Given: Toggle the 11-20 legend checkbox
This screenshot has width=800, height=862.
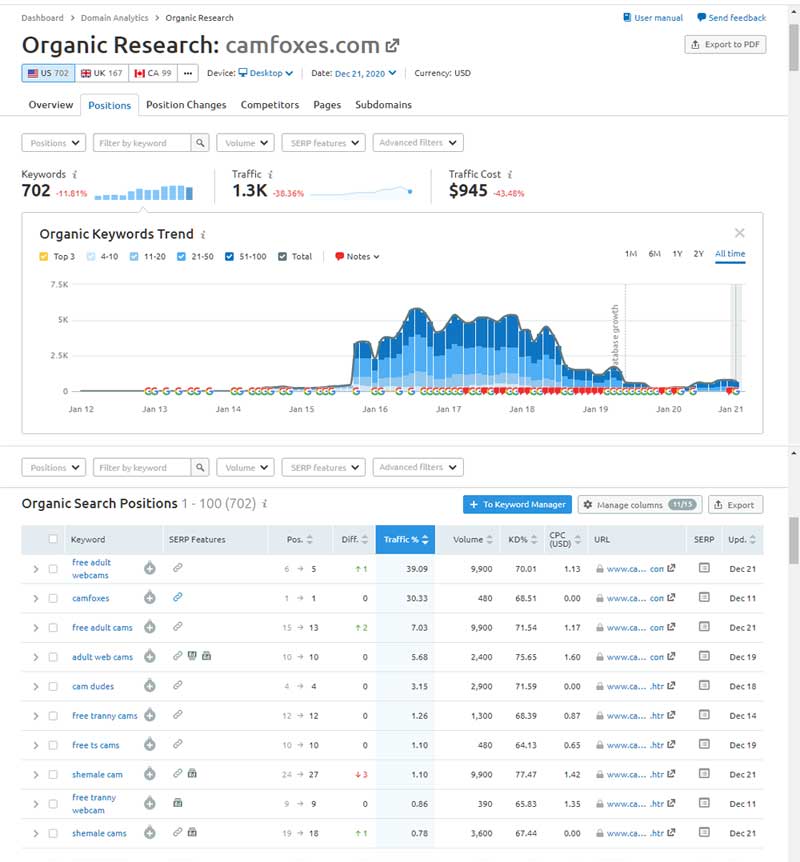Looking at the screenshot, I should (134, 257).
